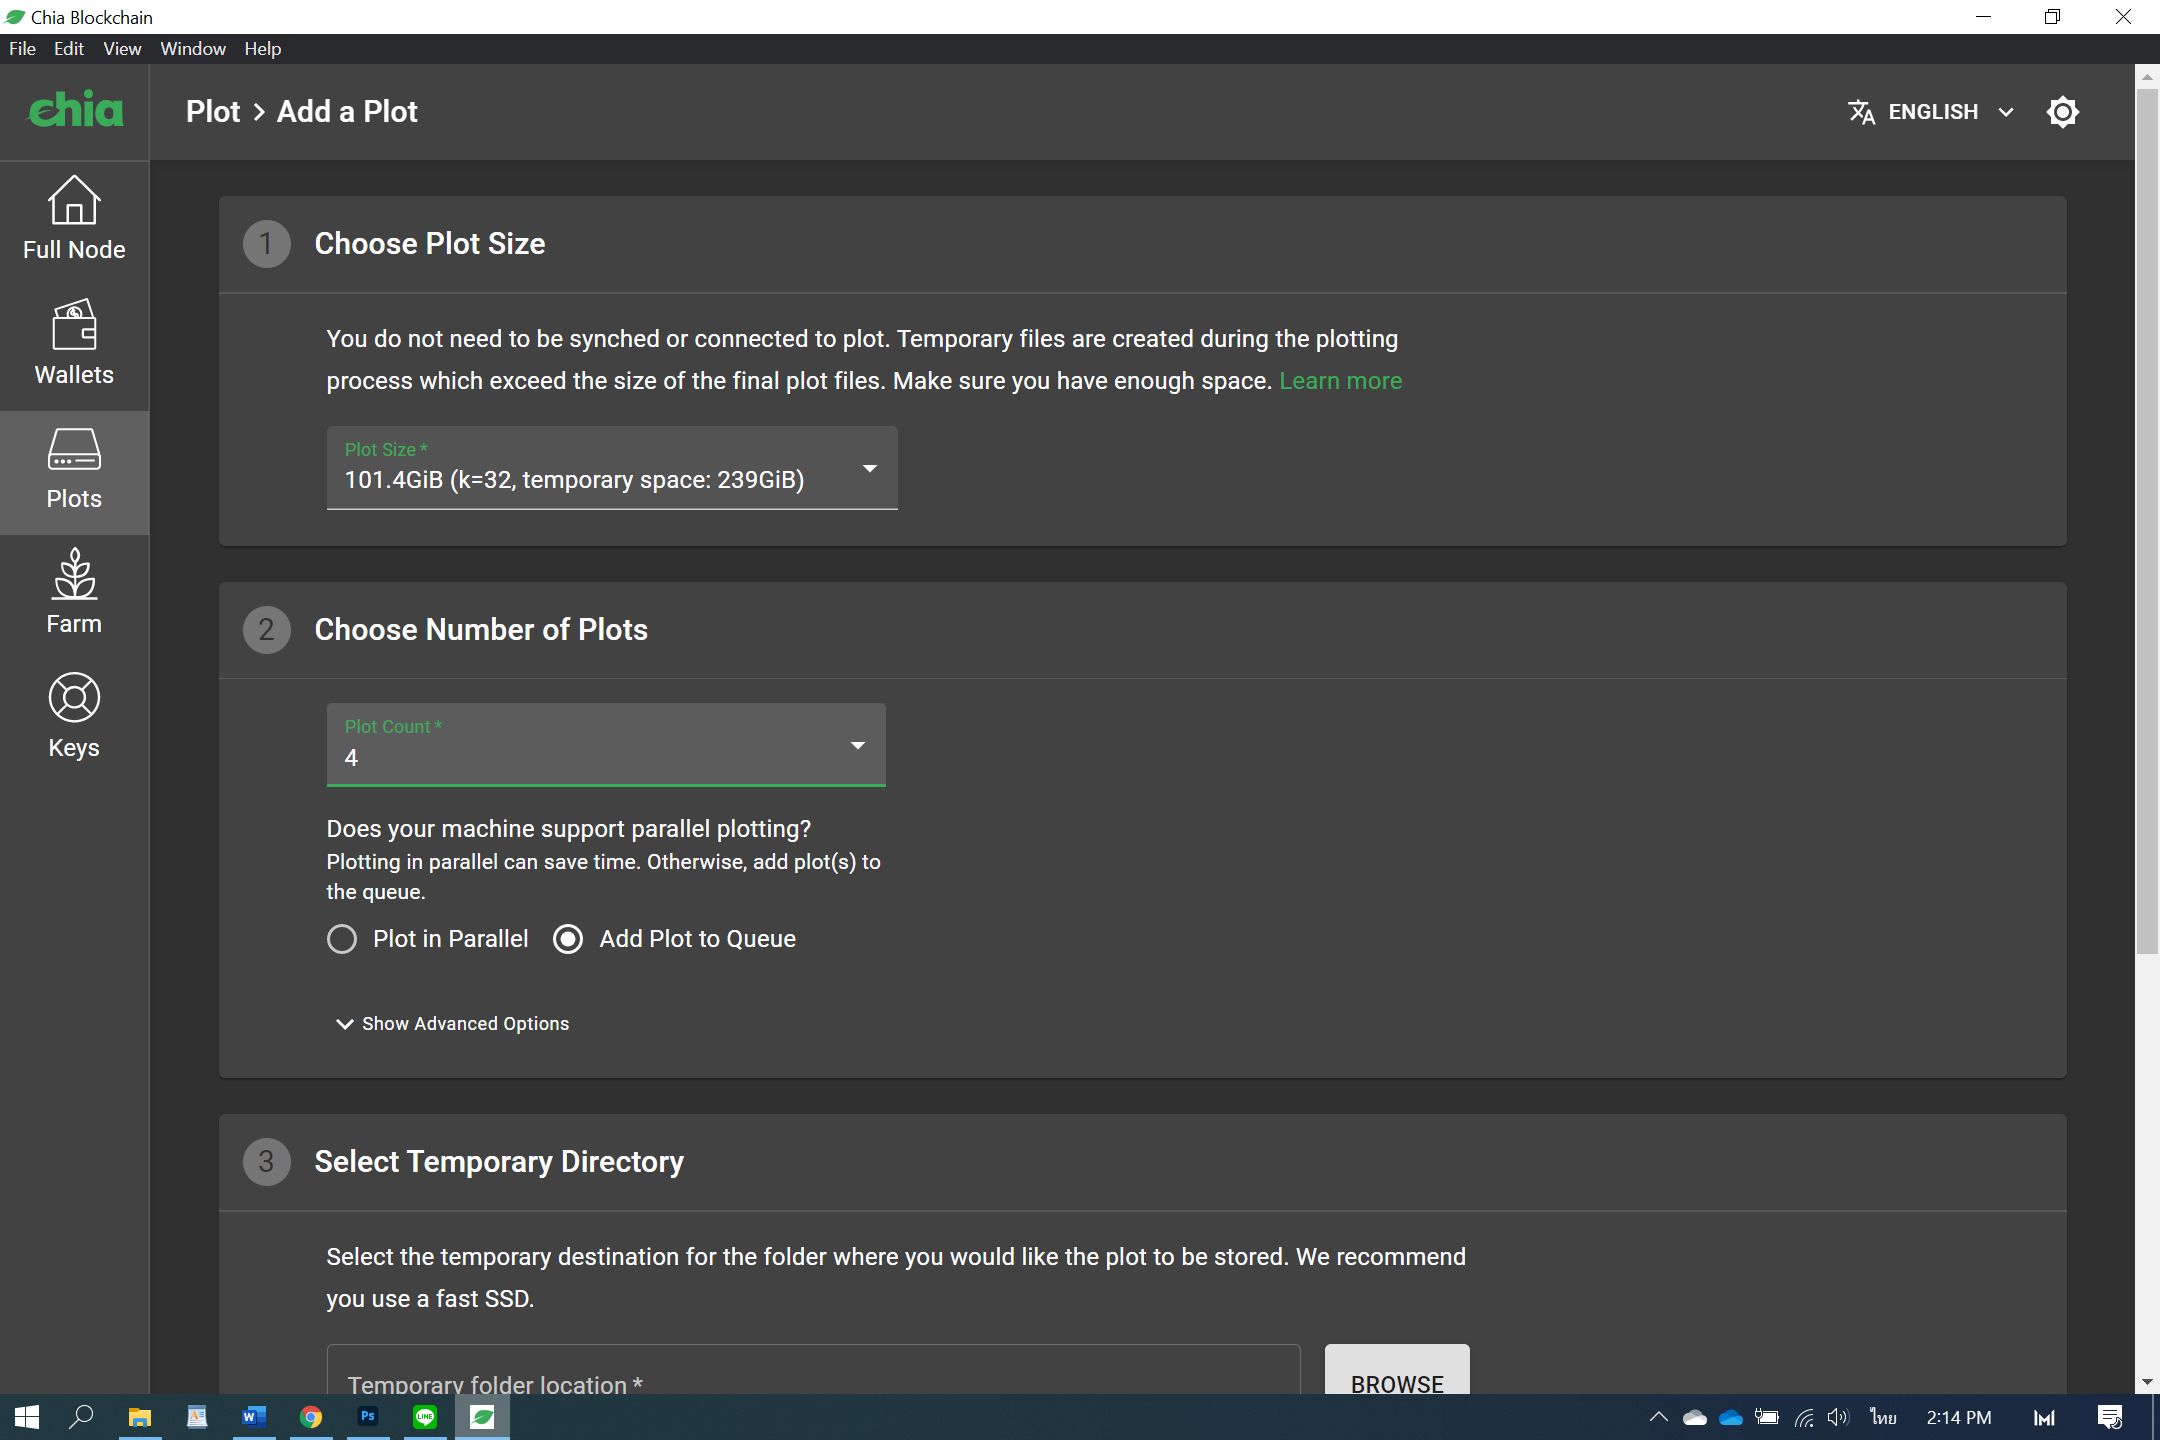Viewport: 2160px width, 1440px height.
Task: Open the Plot Size dropdown
Action: pos(612,468)
